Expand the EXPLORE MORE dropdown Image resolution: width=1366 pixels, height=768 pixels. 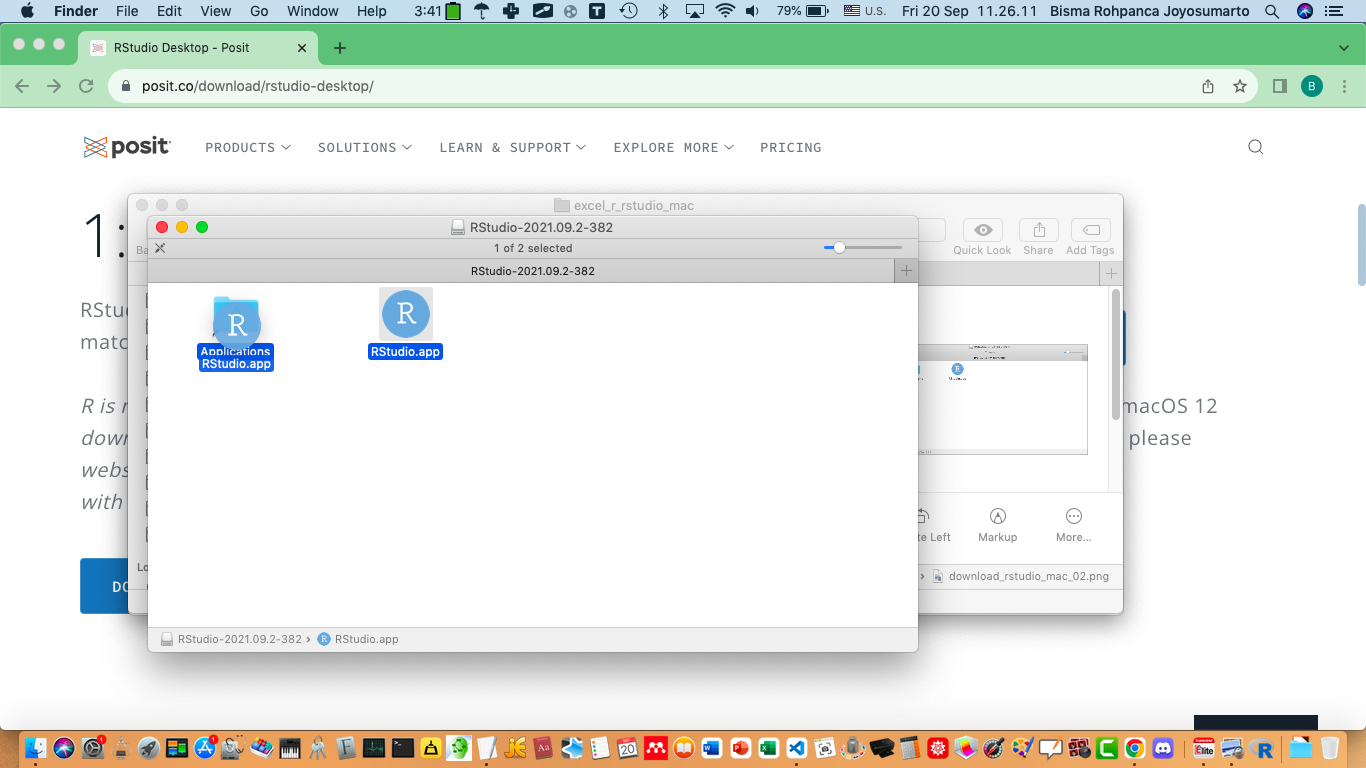click(674, 147)
